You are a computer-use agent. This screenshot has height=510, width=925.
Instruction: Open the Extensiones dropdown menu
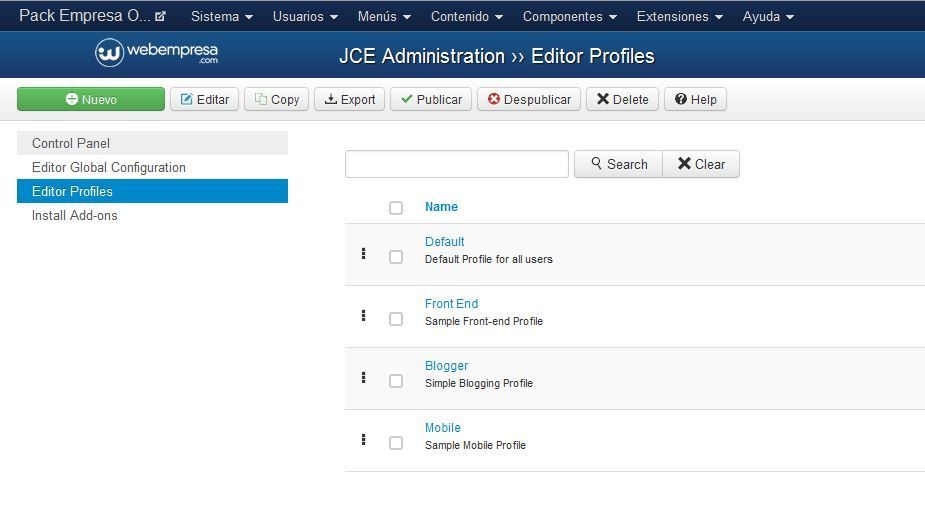point(680,17)
